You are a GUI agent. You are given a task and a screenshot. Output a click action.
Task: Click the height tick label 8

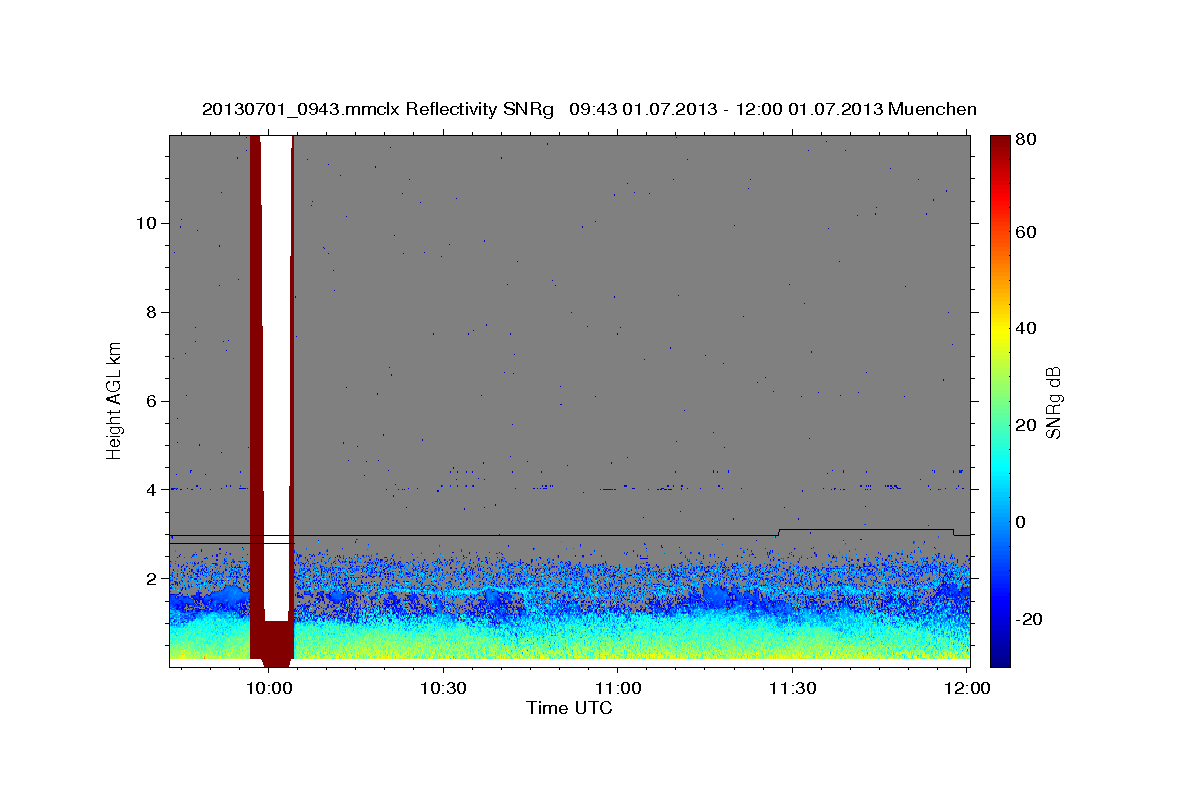click(149, 312)
